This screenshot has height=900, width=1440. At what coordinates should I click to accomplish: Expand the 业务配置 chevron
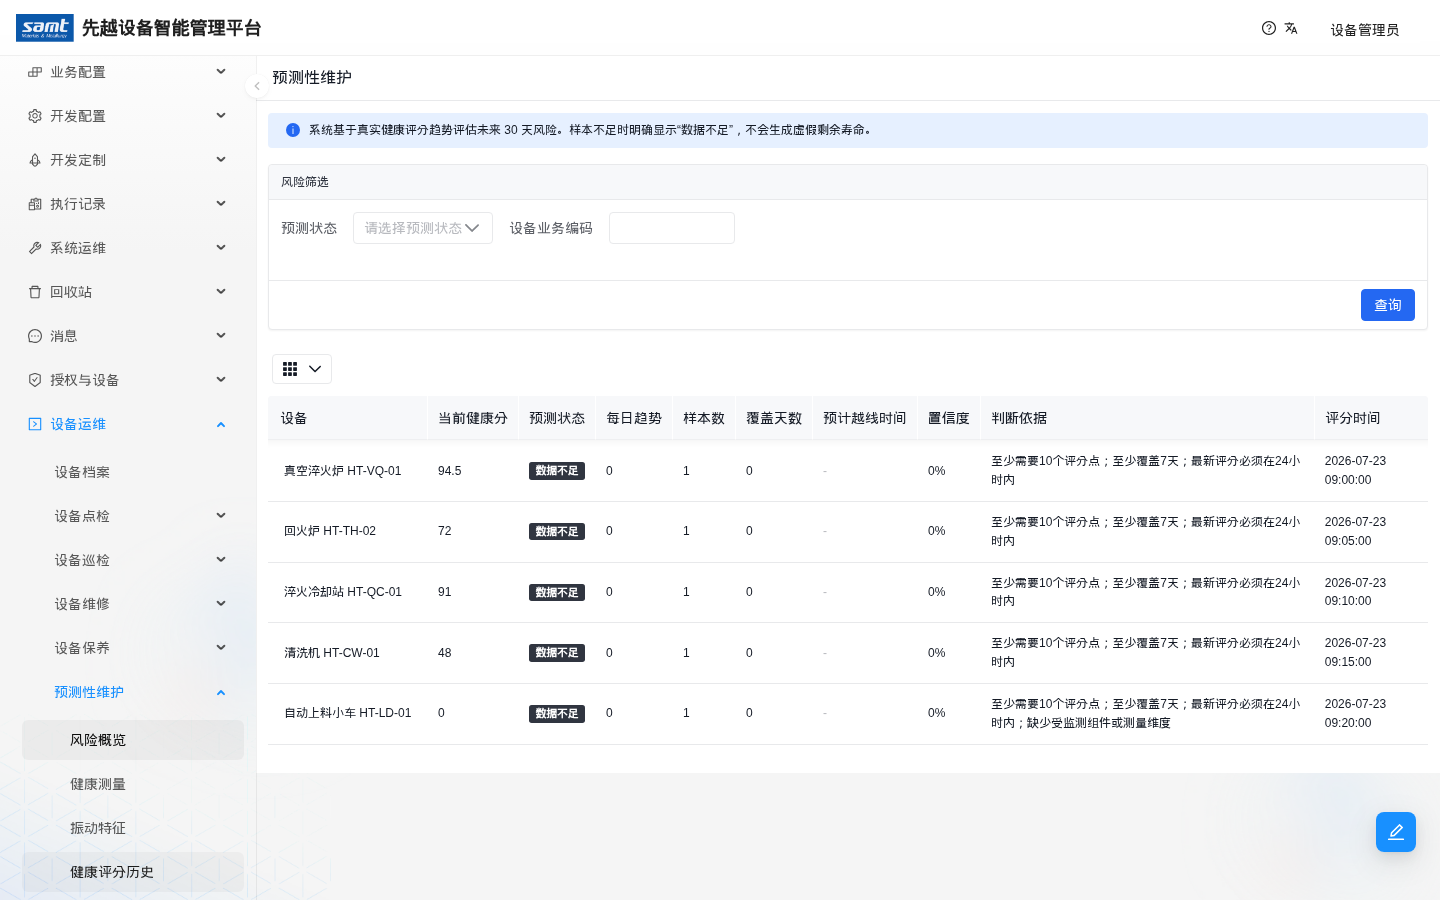(221, 72)
